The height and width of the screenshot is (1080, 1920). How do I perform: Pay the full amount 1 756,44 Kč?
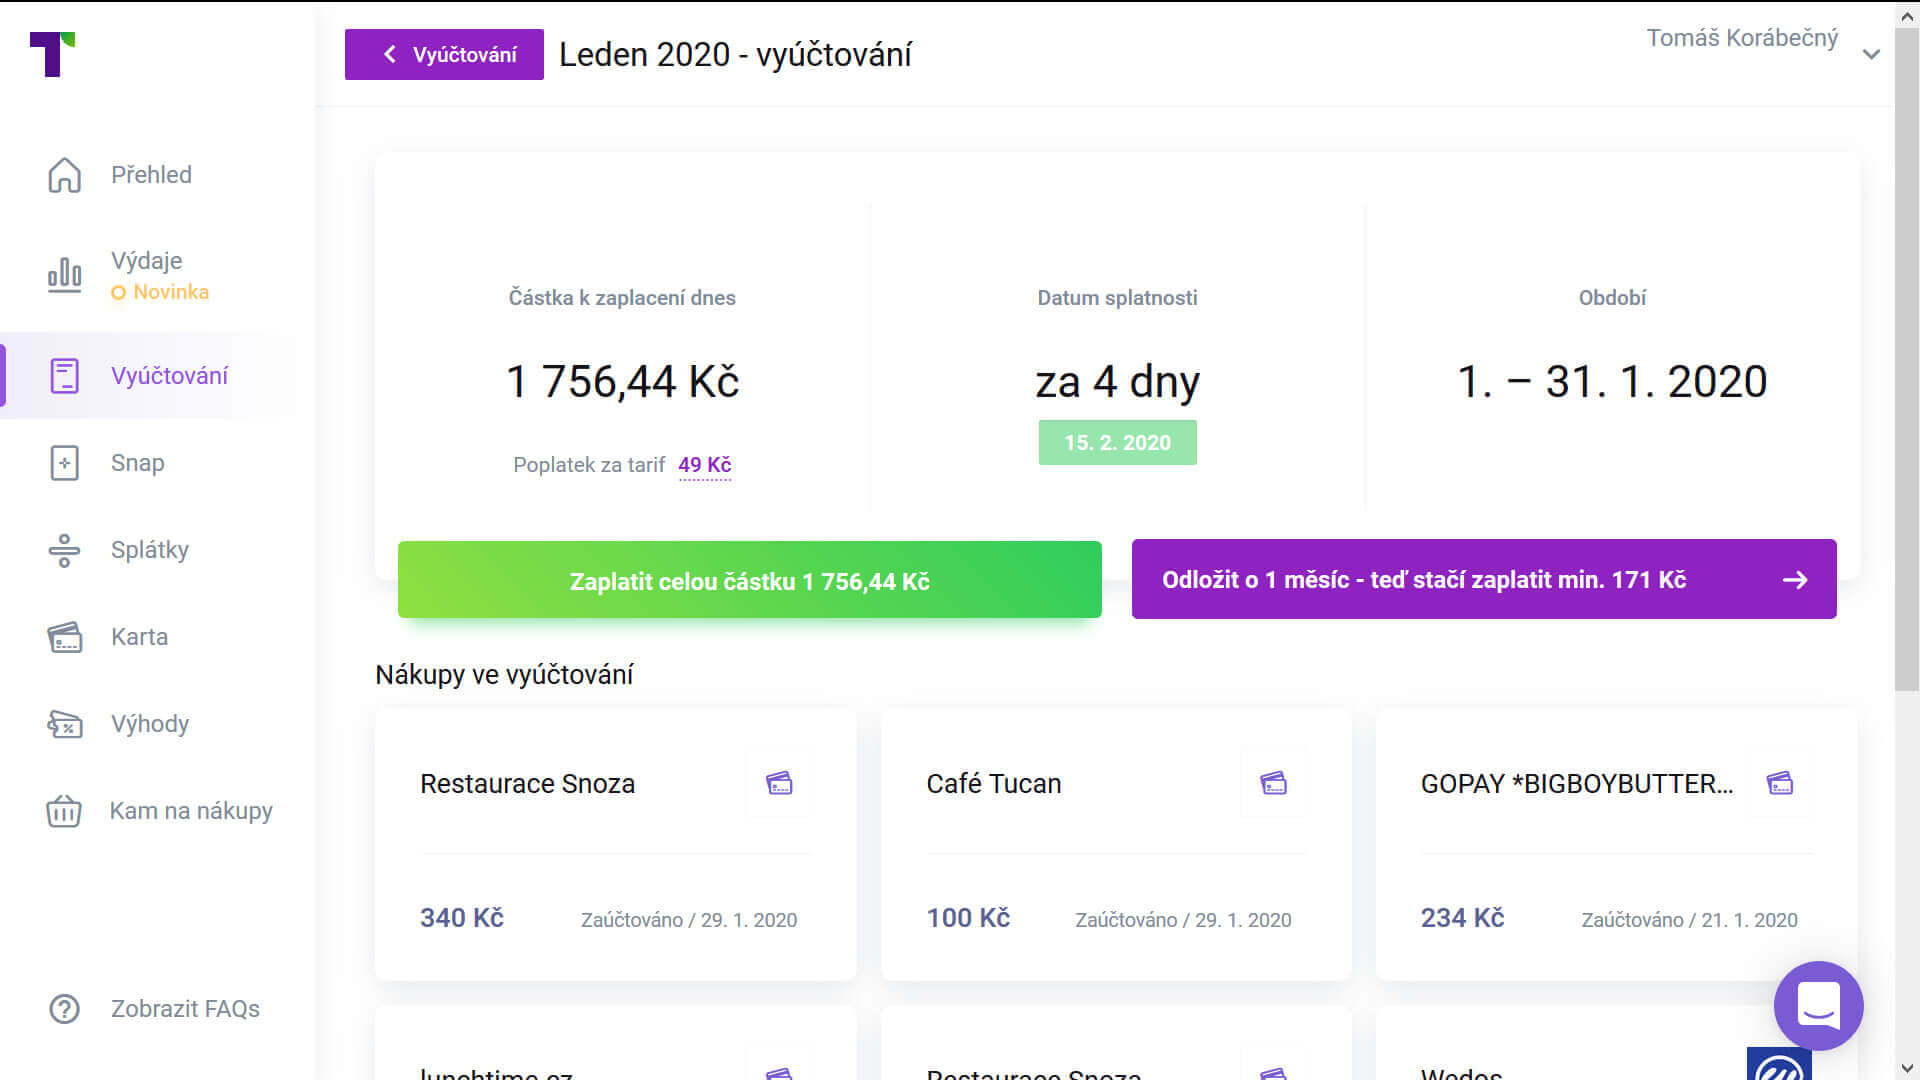pyautogui.click(x=749, y=579)
